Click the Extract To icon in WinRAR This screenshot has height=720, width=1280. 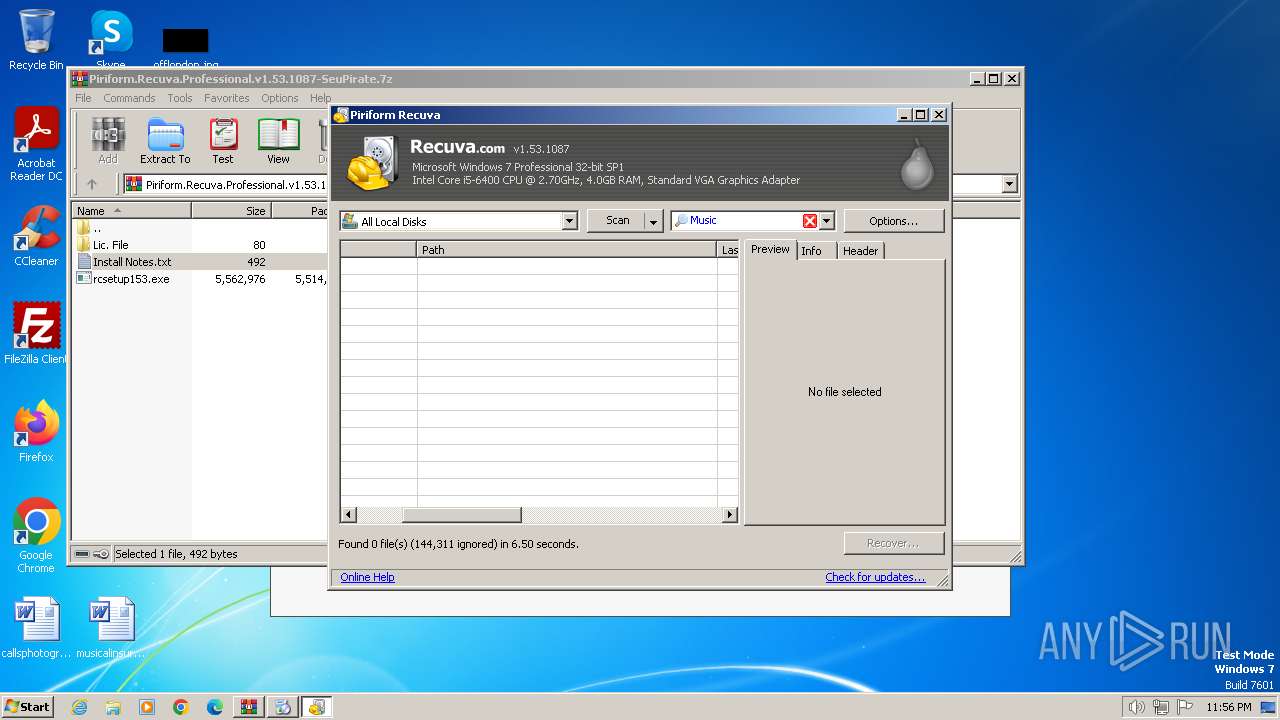click(165, 141)
